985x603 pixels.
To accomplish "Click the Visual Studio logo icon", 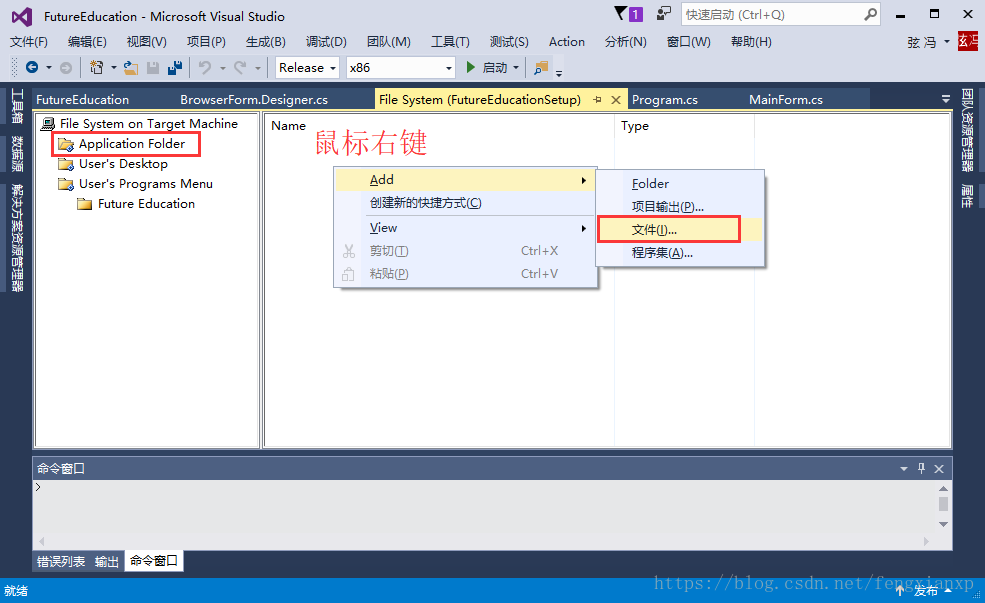I will 22,16.
